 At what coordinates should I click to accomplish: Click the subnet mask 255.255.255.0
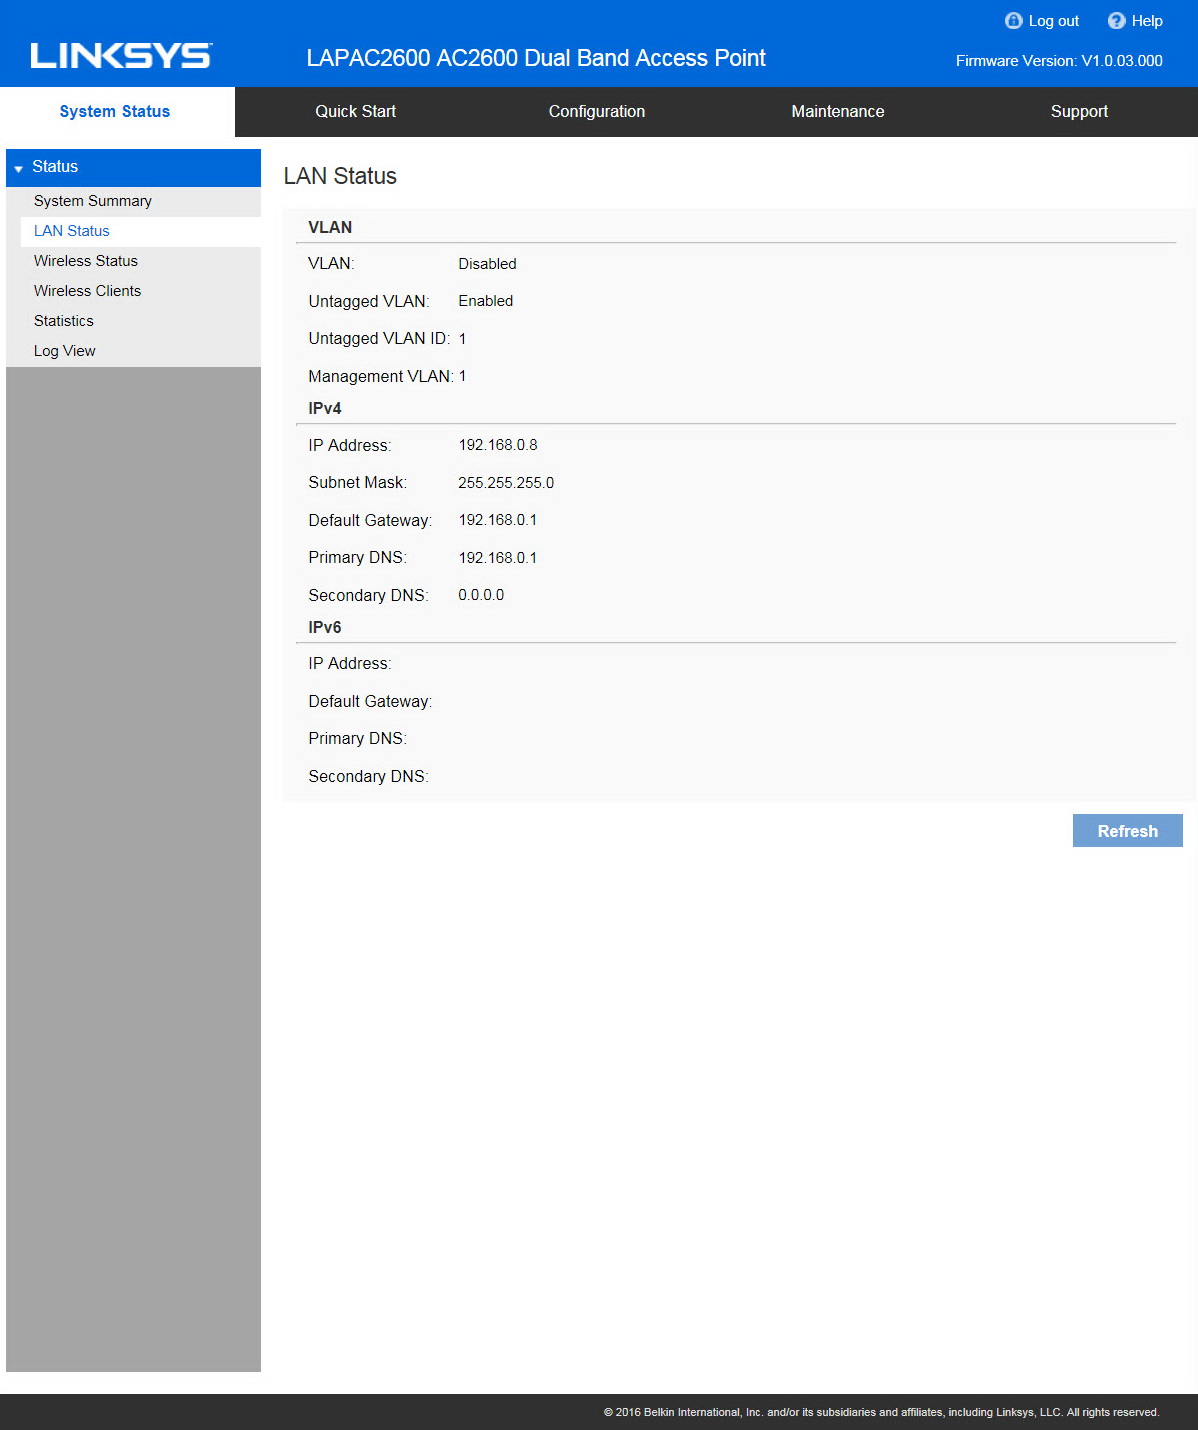click(506, 483)
